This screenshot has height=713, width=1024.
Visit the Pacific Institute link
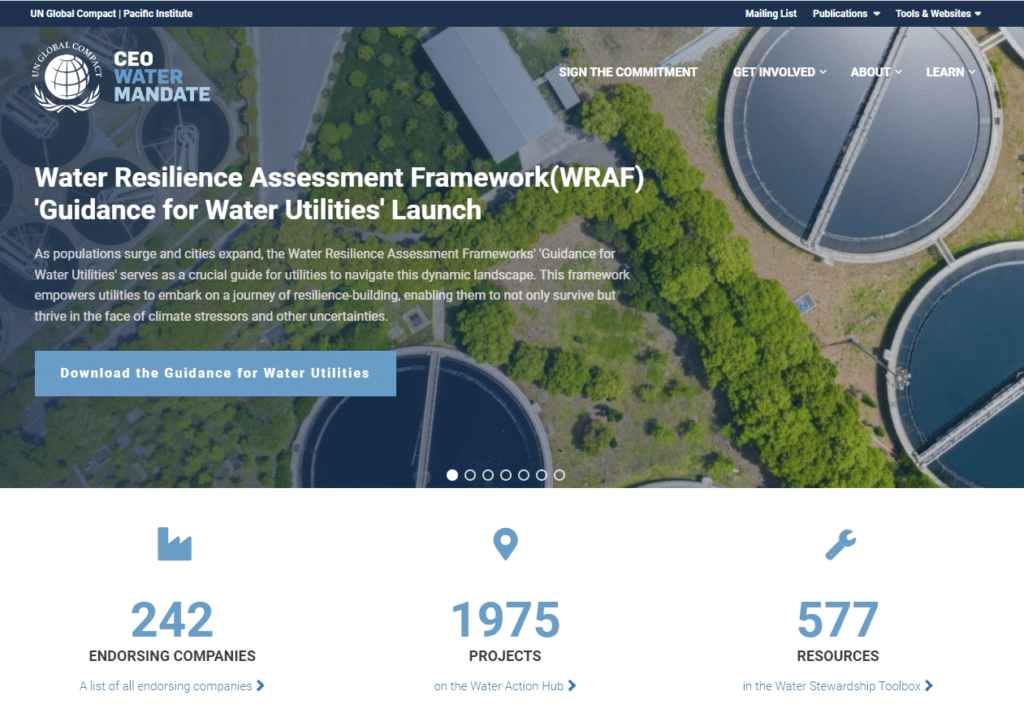click(158, 14)
